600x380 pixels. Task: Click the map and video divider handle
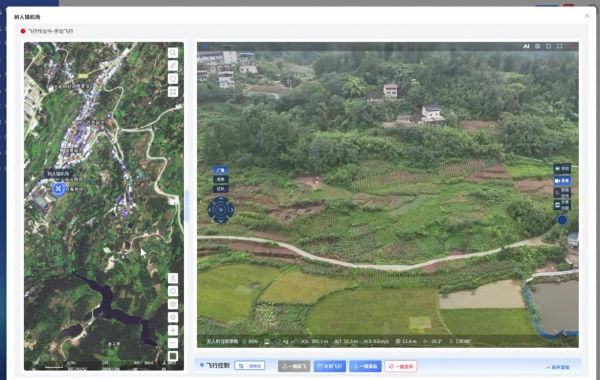(x=187, y=206)
